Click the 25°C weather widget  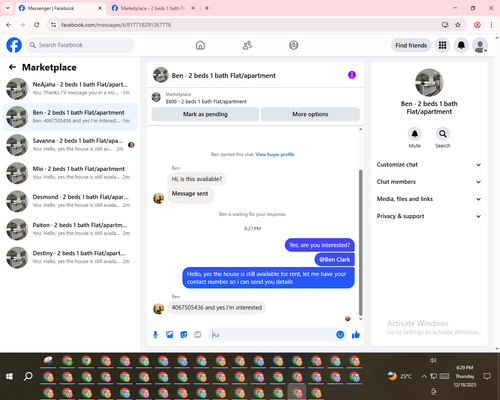point(400,376)
